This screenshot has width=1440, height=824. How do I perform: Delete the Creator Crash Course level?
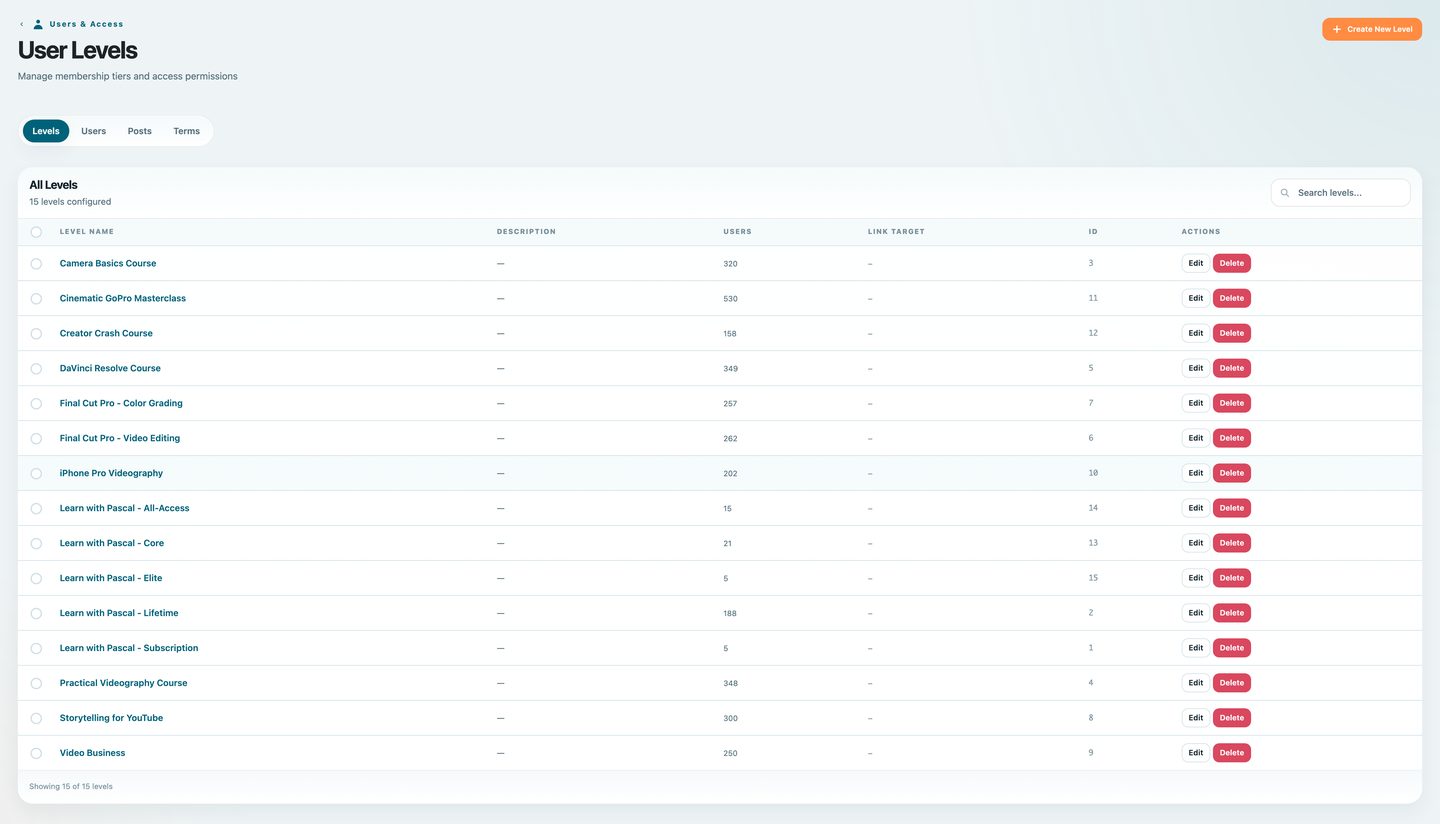click(x=1232, y=333)
